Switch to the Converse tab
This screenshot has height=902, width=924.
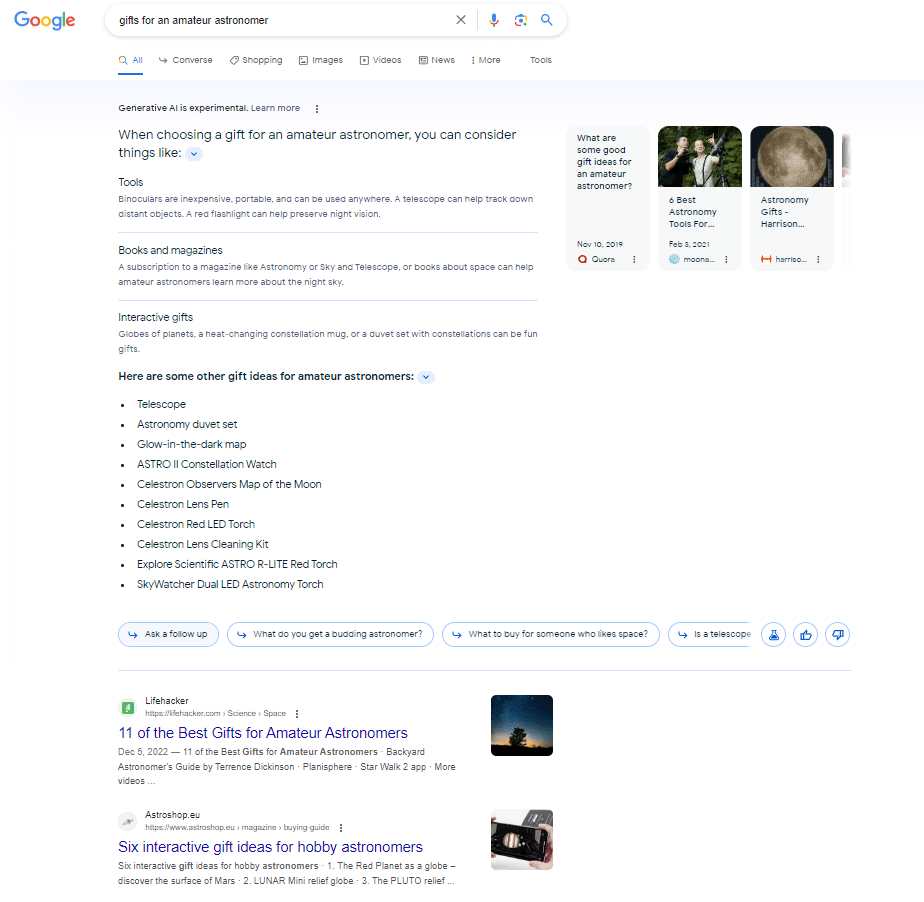coord(186,60)
